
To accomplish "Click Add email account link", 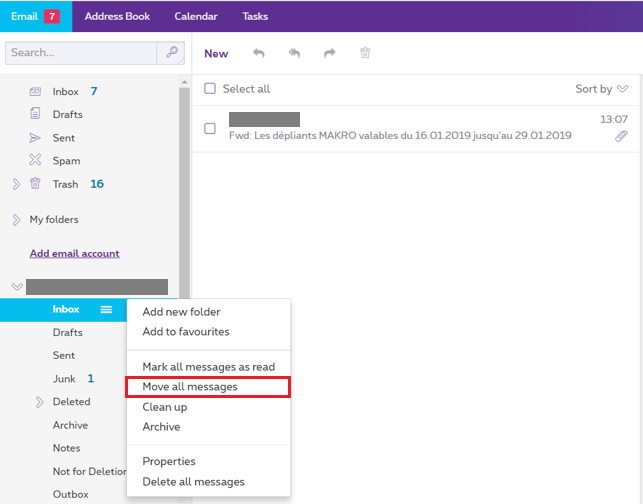I will (x=75, y=254).
